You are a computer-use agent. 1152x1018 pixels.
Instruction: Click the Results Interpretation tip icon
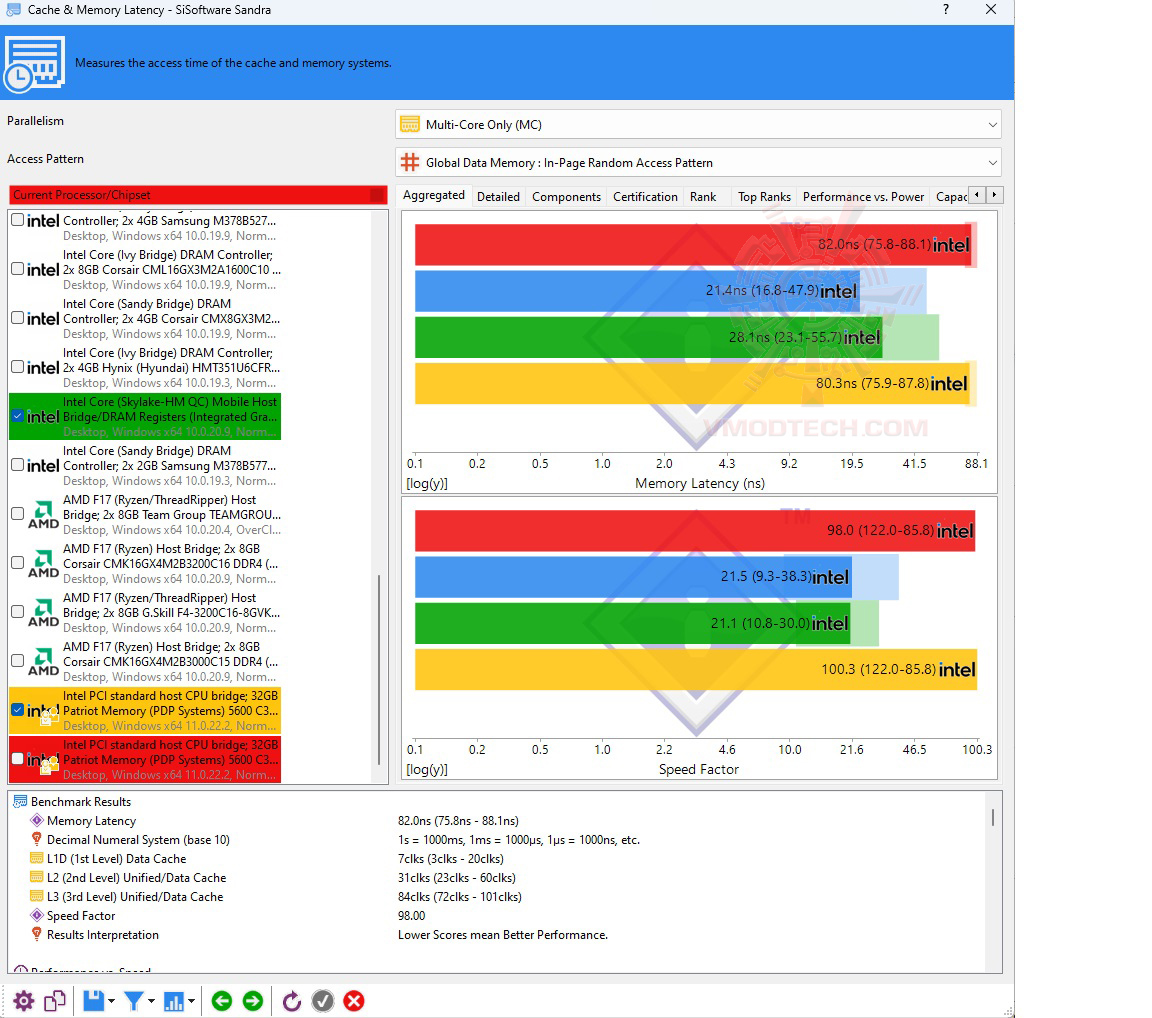tap(37, 934)
